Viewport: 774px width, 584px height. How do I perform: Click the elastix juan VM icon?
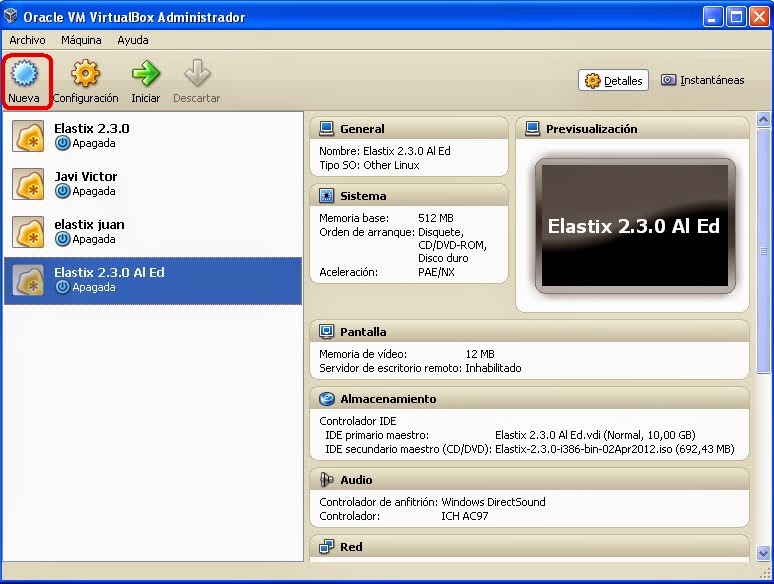click(x=28, y=232)
